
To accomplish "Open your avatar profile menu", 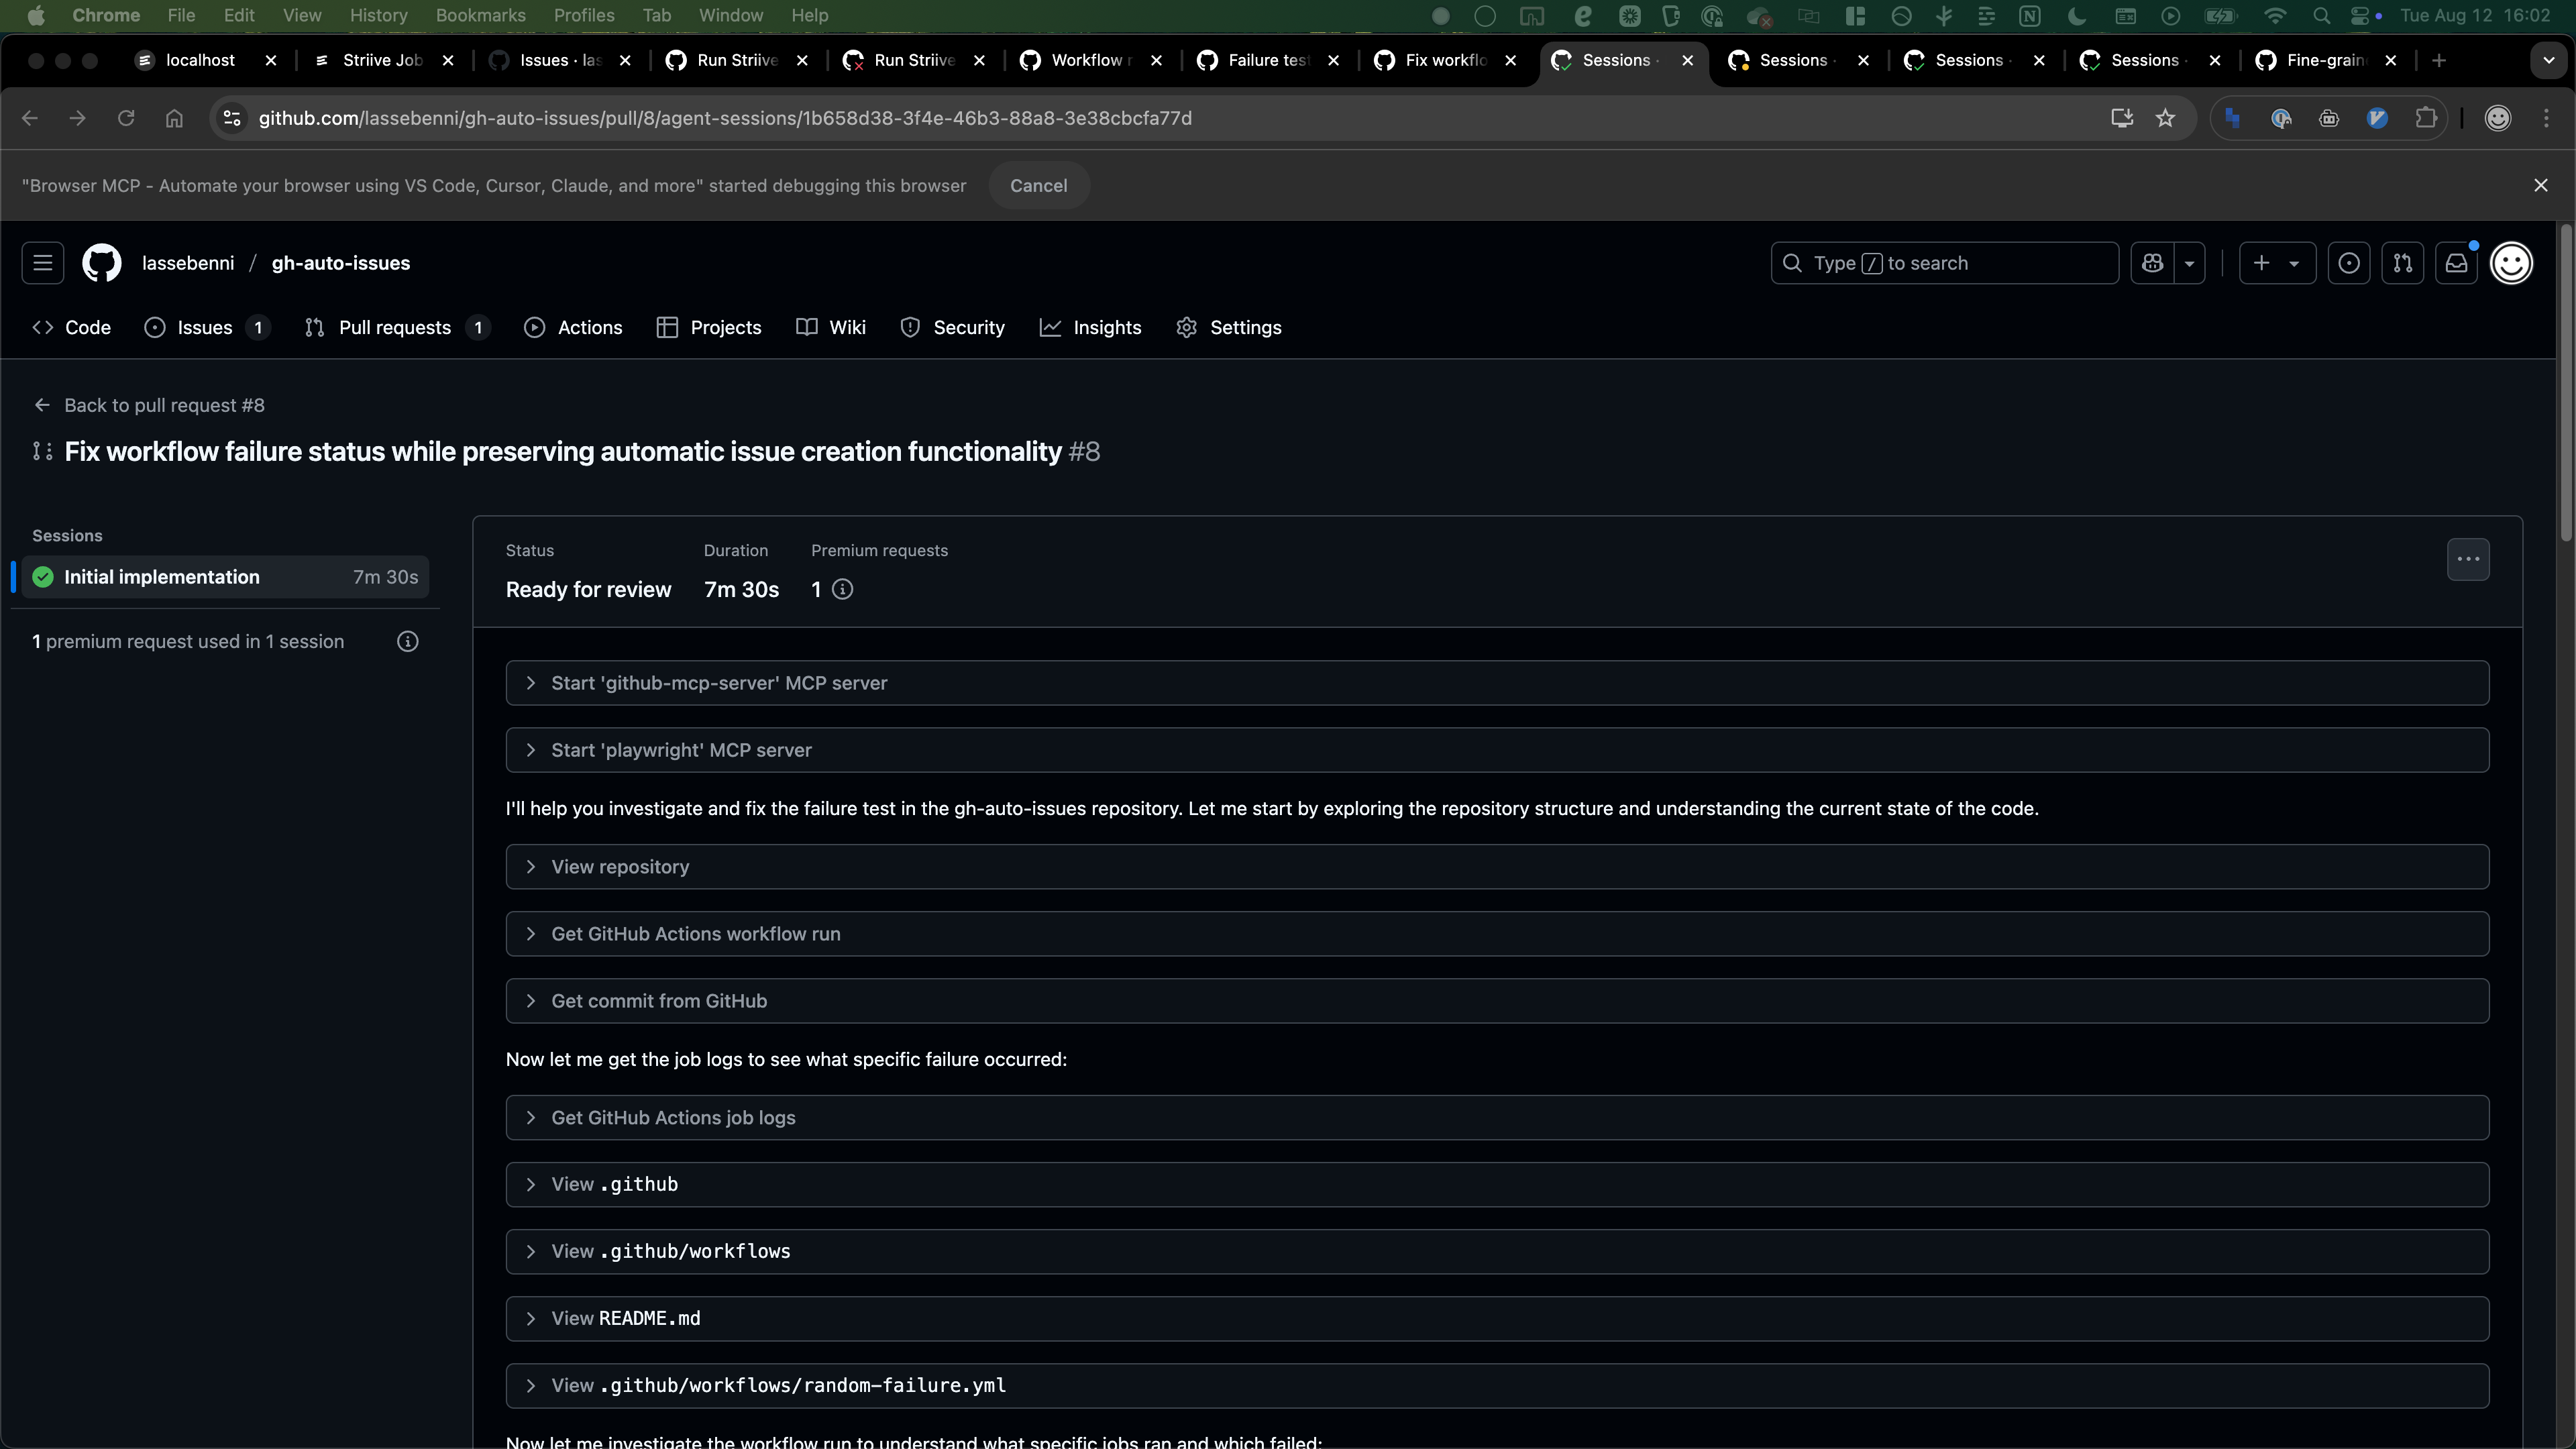I will pyautogui.click(x=2512, y=263).
